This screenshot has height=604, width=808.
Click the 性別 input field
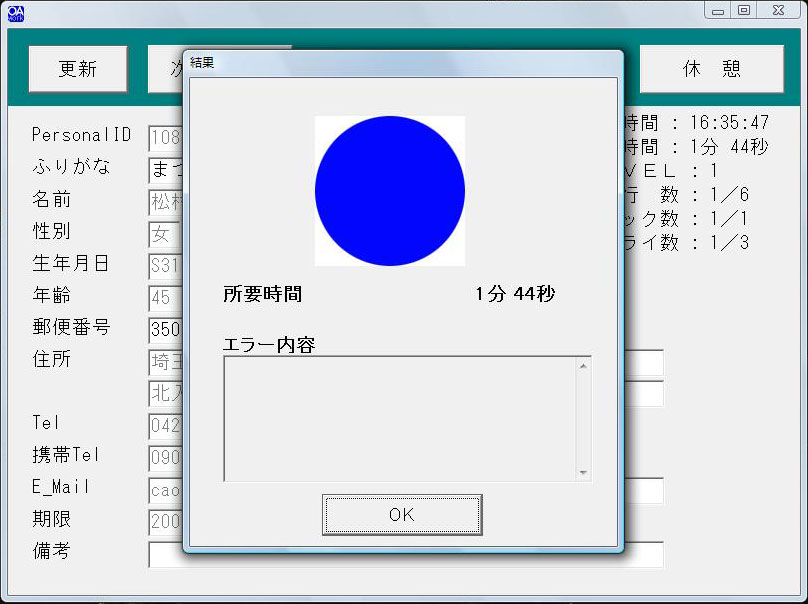[x=164, y=234]
